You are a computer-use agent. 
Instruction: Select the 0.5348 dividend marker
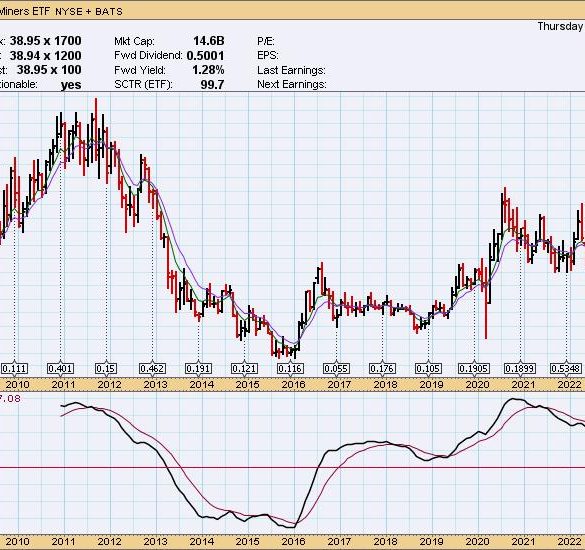point(566,369)
